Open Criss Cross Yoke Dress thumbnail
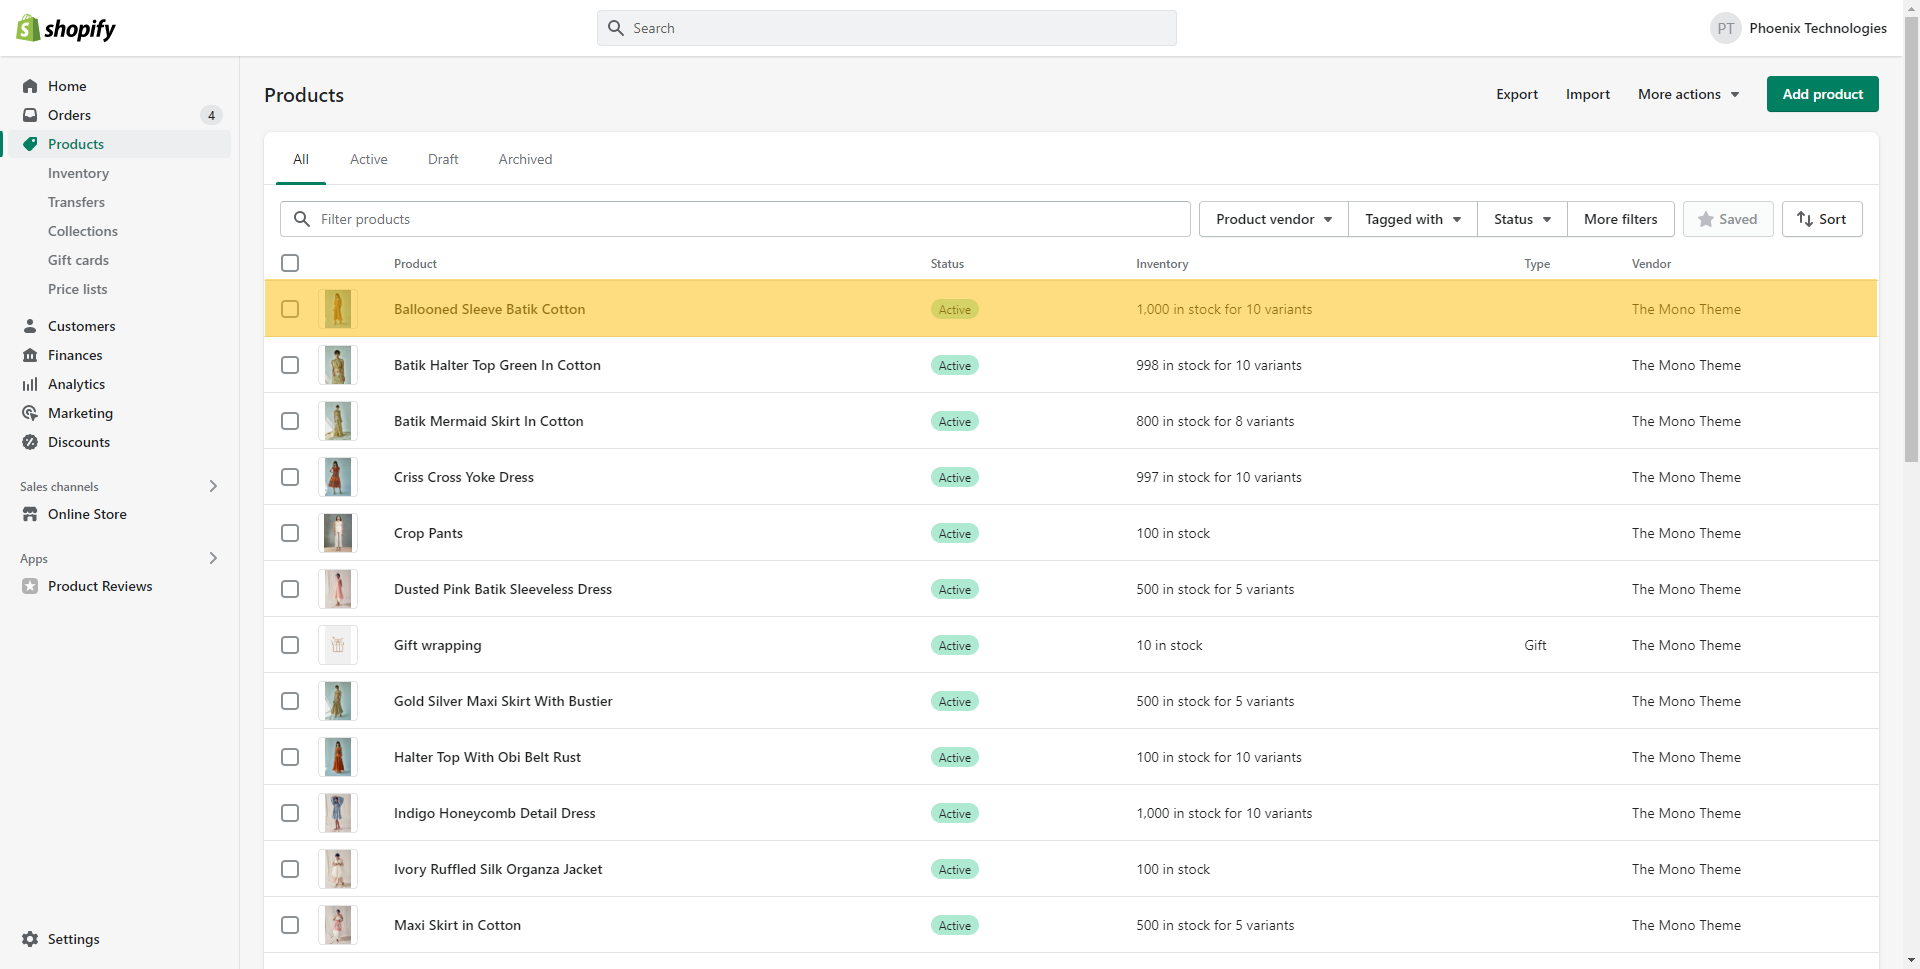Screen dimensions: 1920x969 (338, 477)
